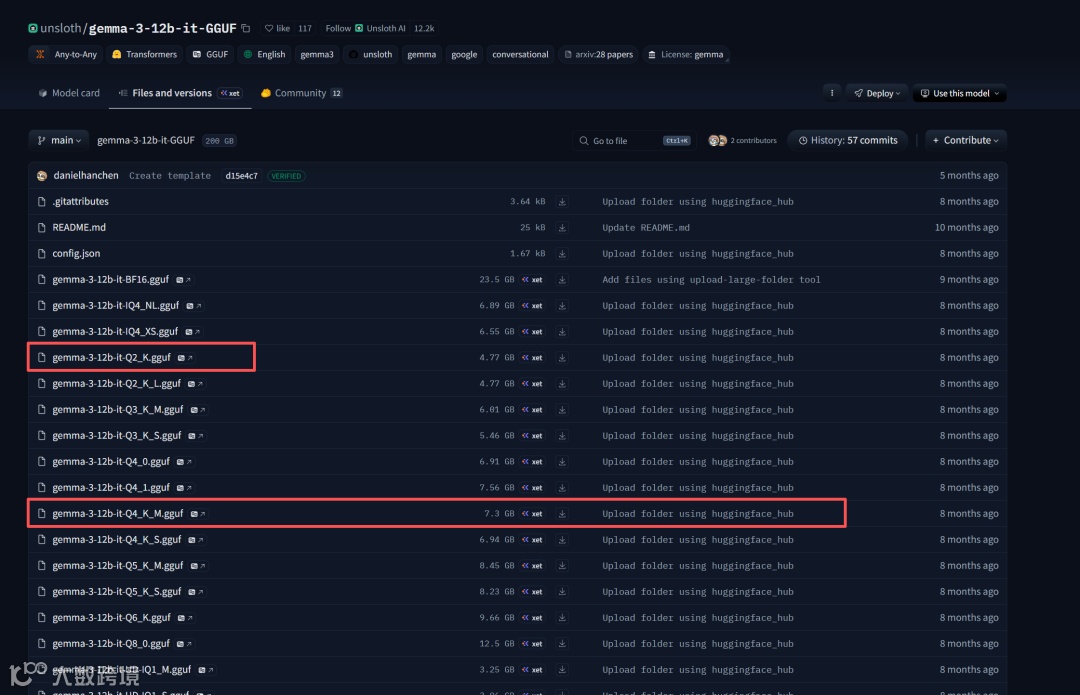The image size is (1080, 695).
Task: Open the config.json file
Action: pyautogui.click(x=76, y=253)
